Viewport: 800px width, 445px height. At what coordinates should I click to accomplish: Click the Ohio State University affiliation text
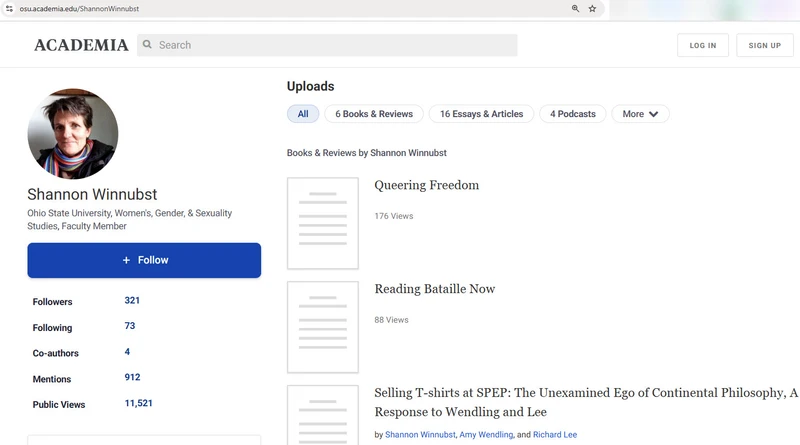pyautogui.click(x=130, y=219)
